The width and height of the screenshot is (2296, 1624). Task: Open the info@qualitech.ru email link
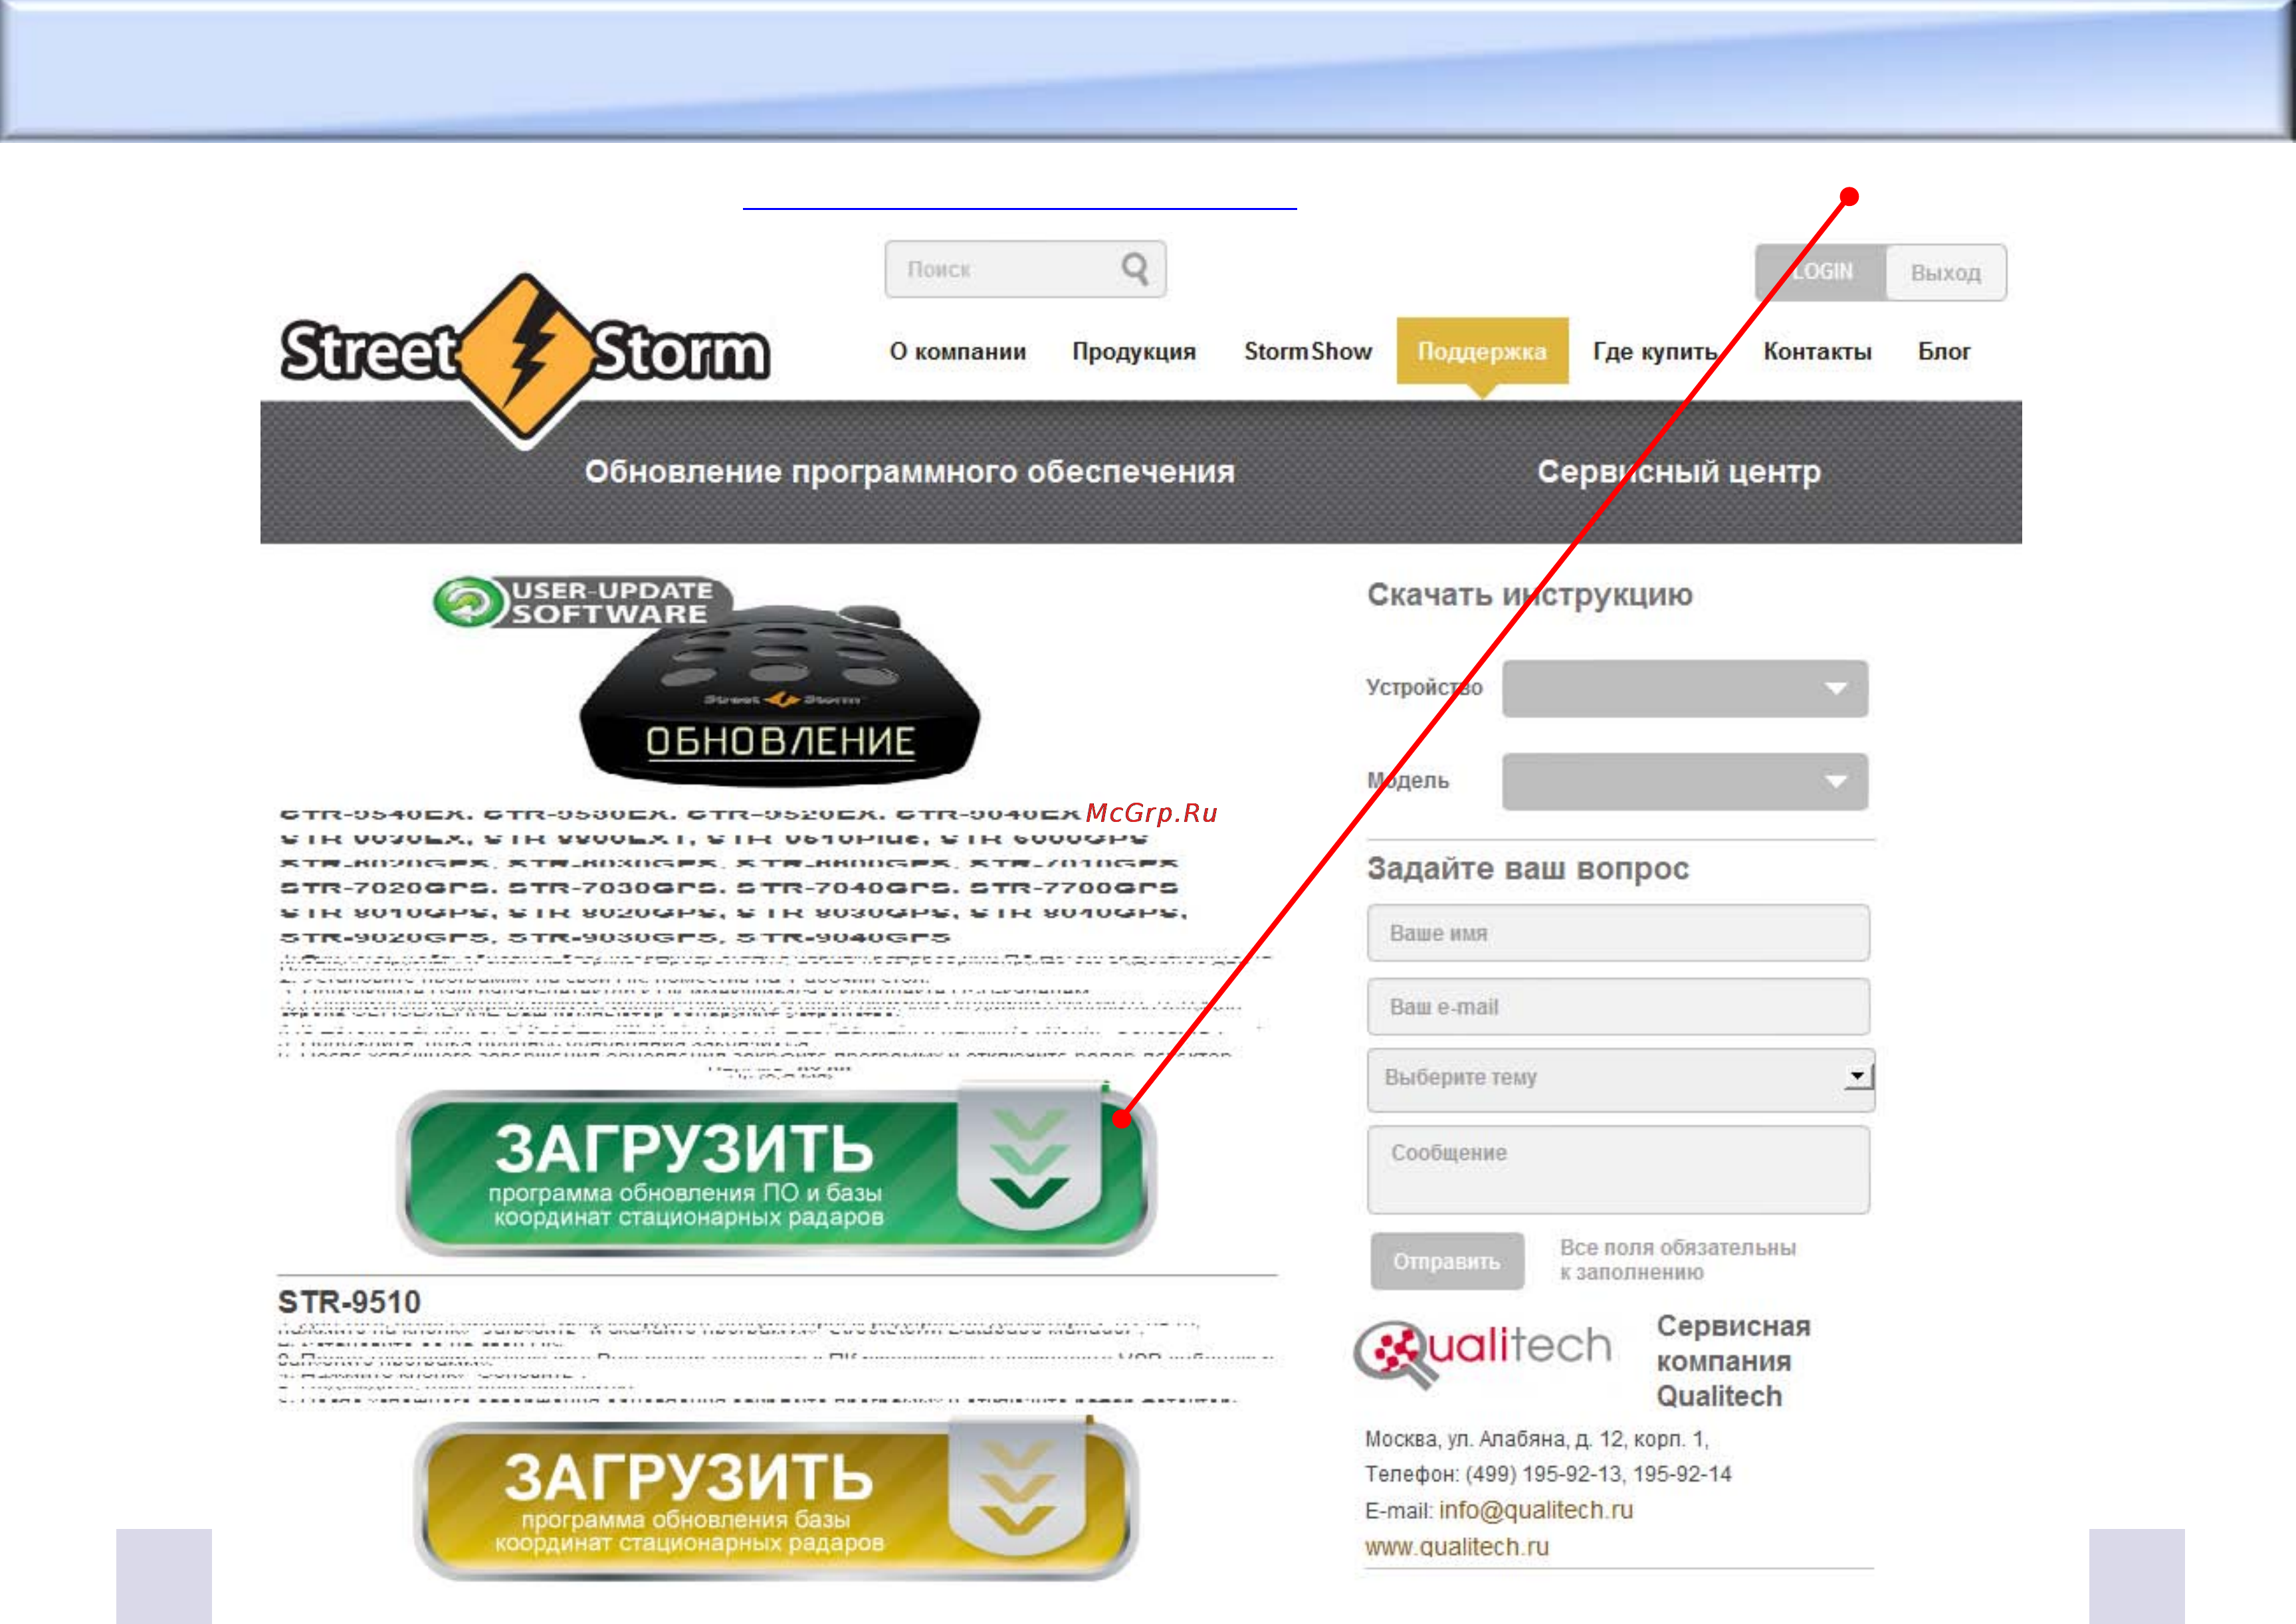point(1536,1510)
